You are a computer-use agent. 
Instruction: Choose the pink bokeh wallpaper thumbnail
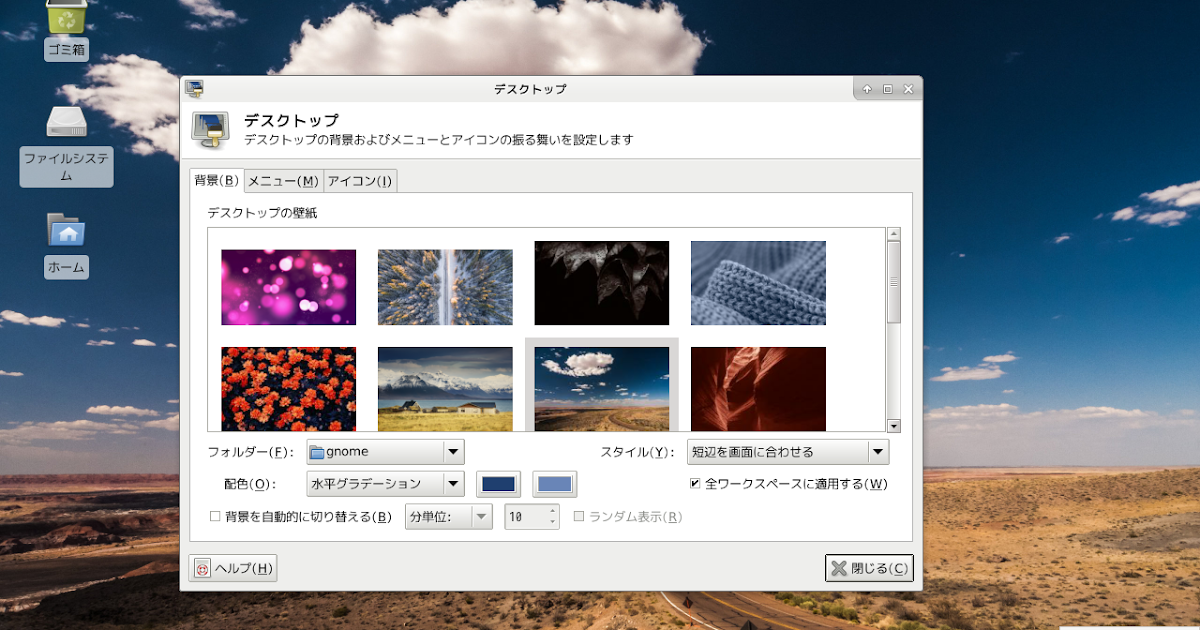(288, 287)
